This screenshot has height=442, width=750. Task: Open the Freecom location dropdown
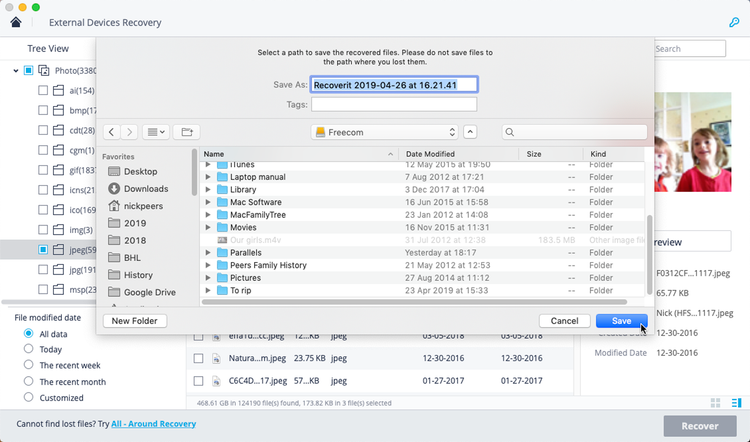pos(385,132)
